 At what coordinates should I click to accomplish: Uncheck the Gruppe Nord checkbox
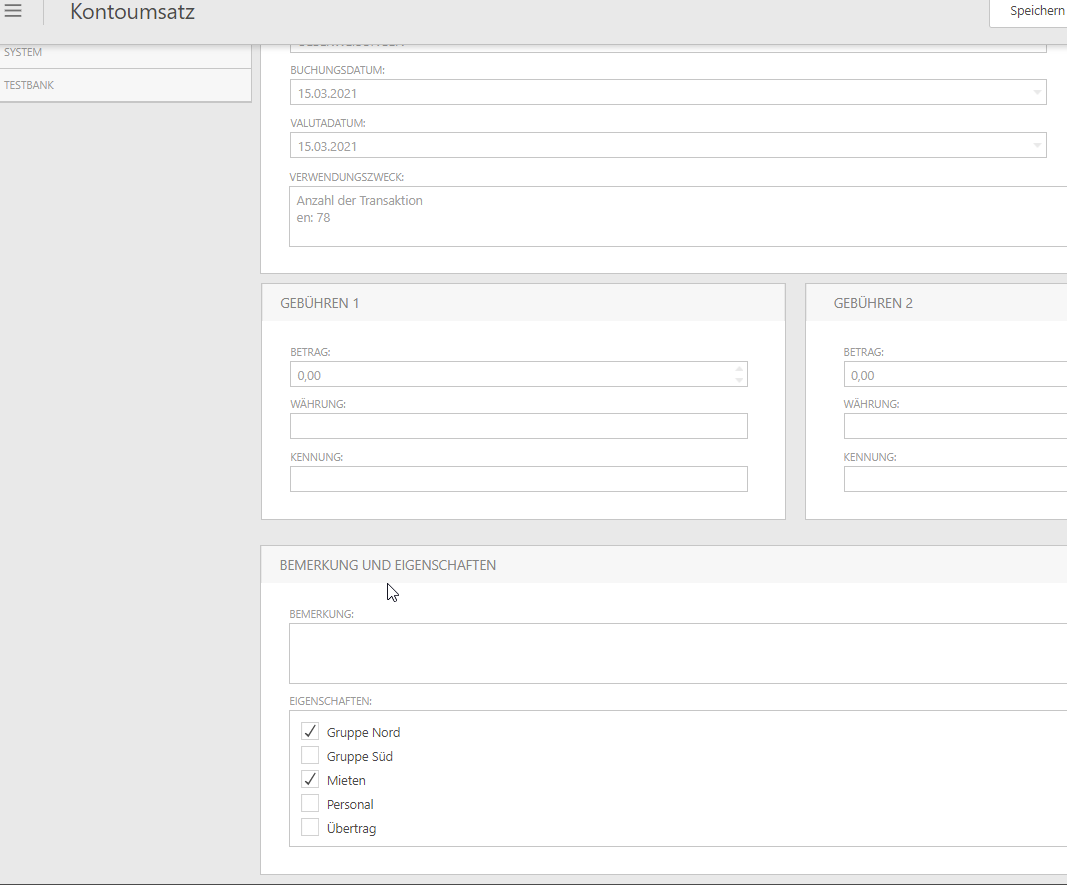[x=310, y=732]
